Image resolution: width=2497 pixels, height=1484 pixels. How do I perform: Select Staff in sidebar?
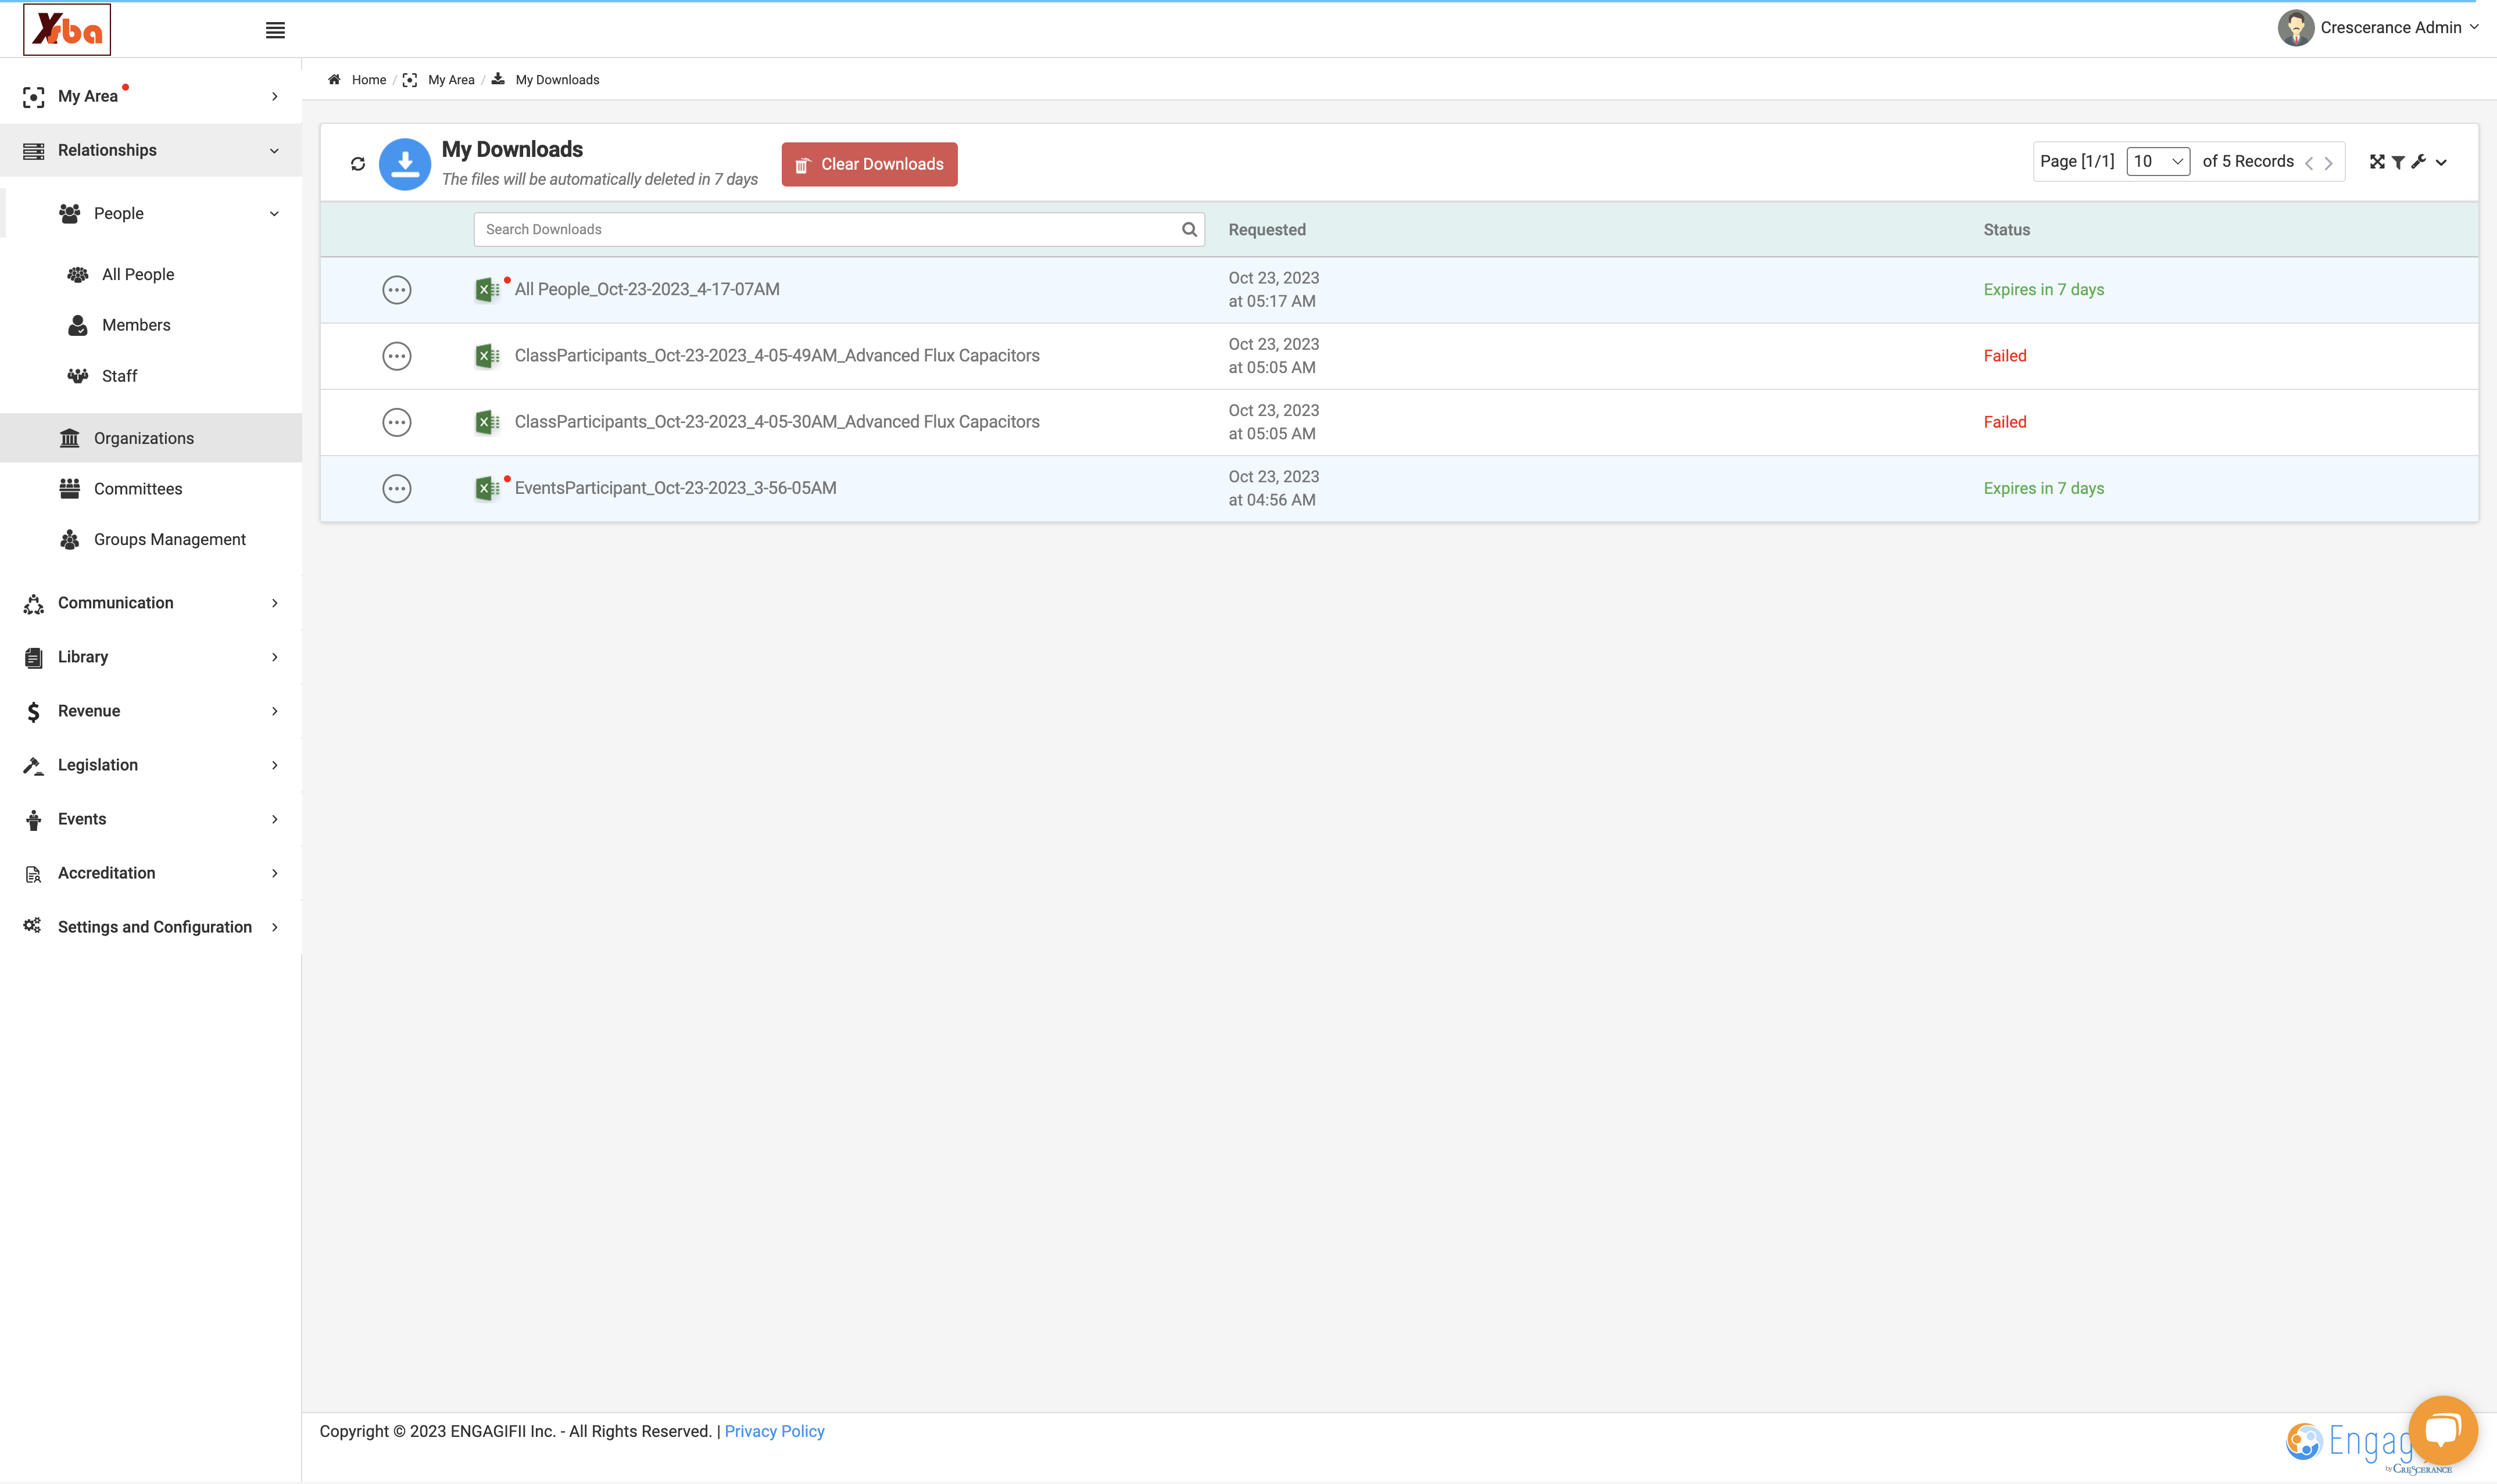[x=119, y=376]
